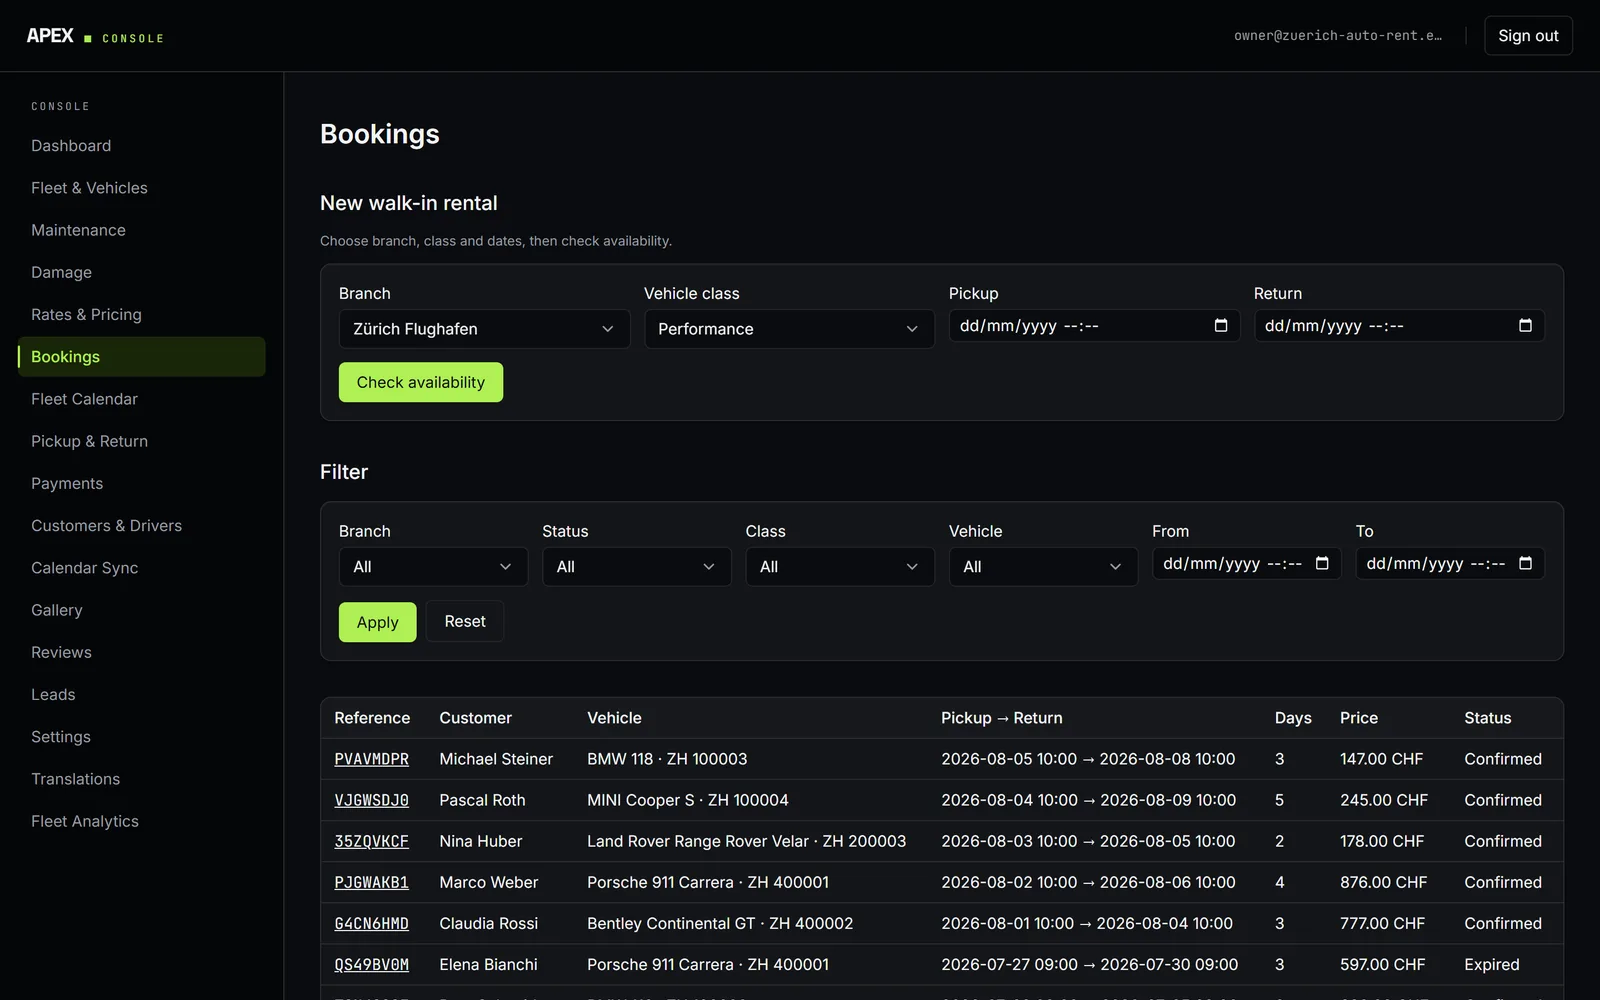1600x1000 pixels.
Task: Click into the To date filter
Action: [1450, 564]
